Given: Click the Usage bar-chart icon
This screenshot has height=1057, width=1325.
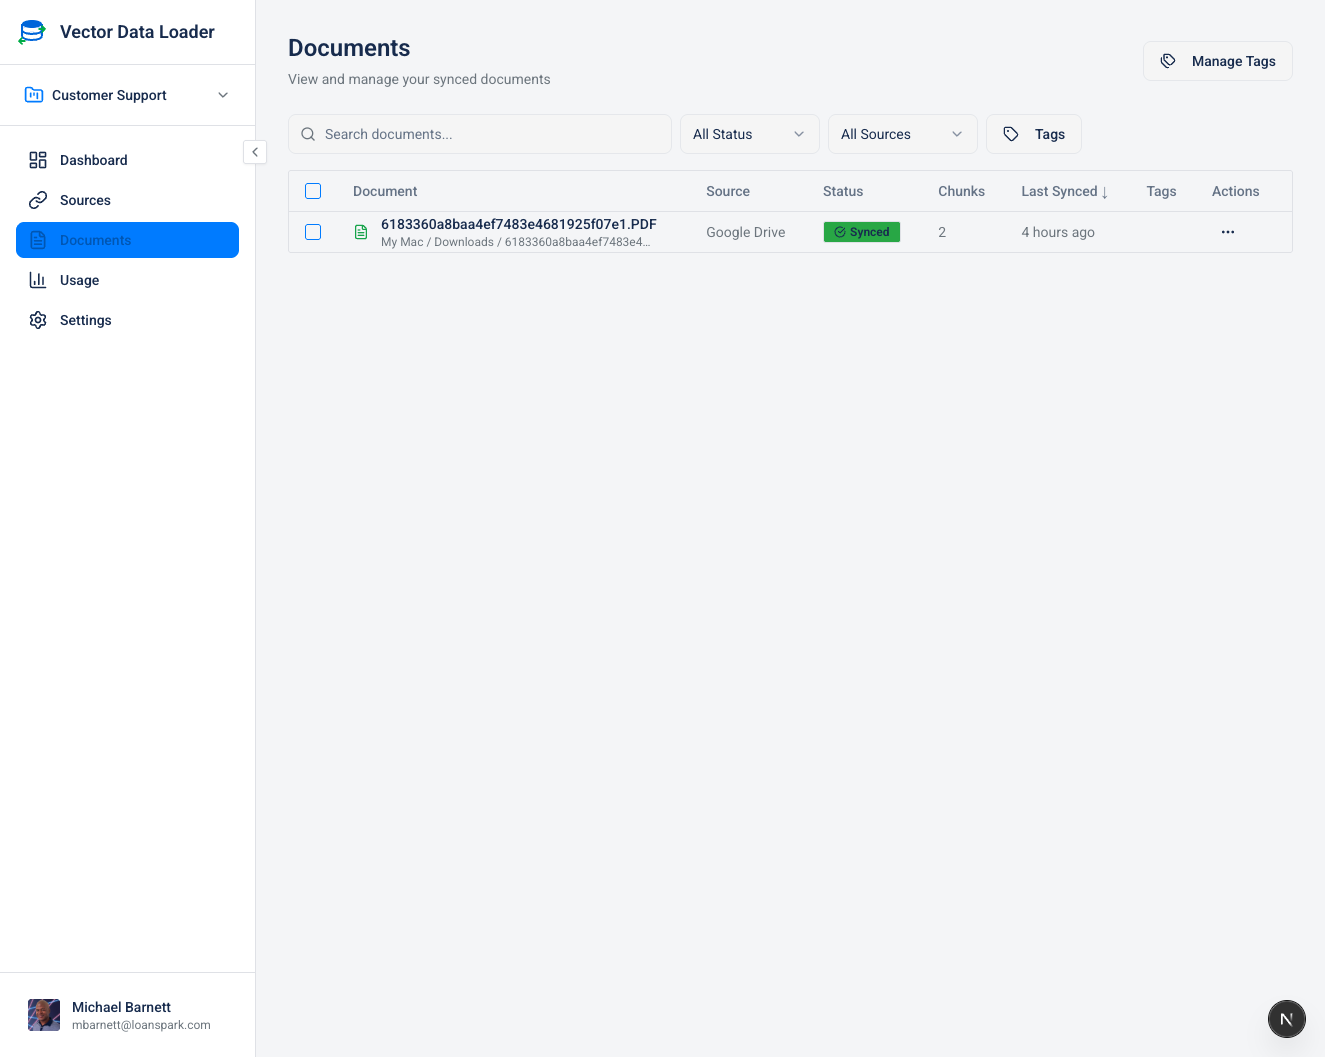Looking at the screenshot, I should coord(38,279).
